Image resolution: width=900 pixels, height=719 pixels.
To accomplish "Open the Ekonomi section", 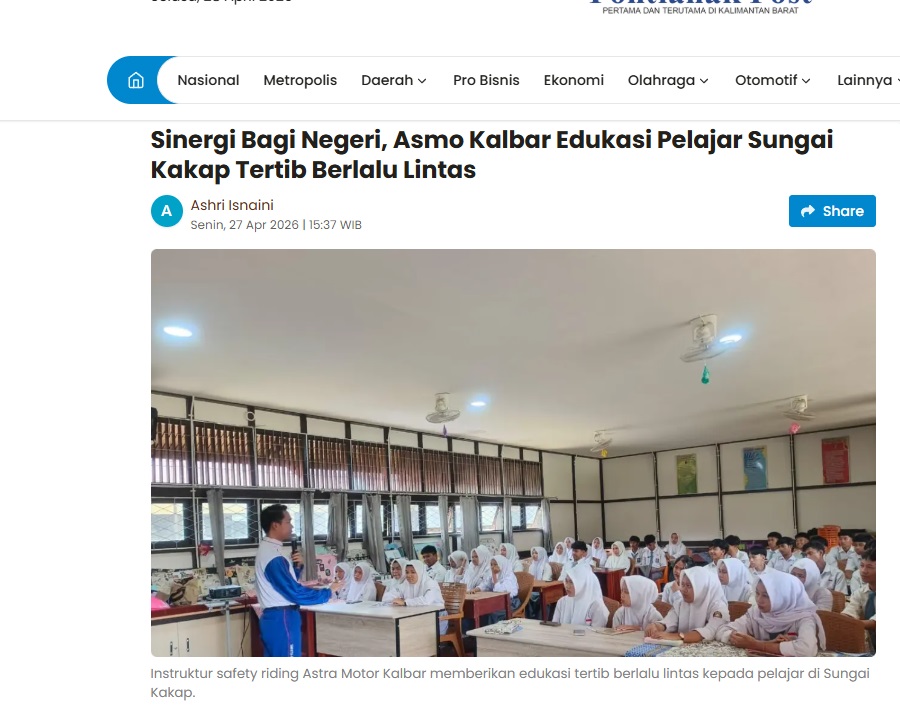I will 573,80.
